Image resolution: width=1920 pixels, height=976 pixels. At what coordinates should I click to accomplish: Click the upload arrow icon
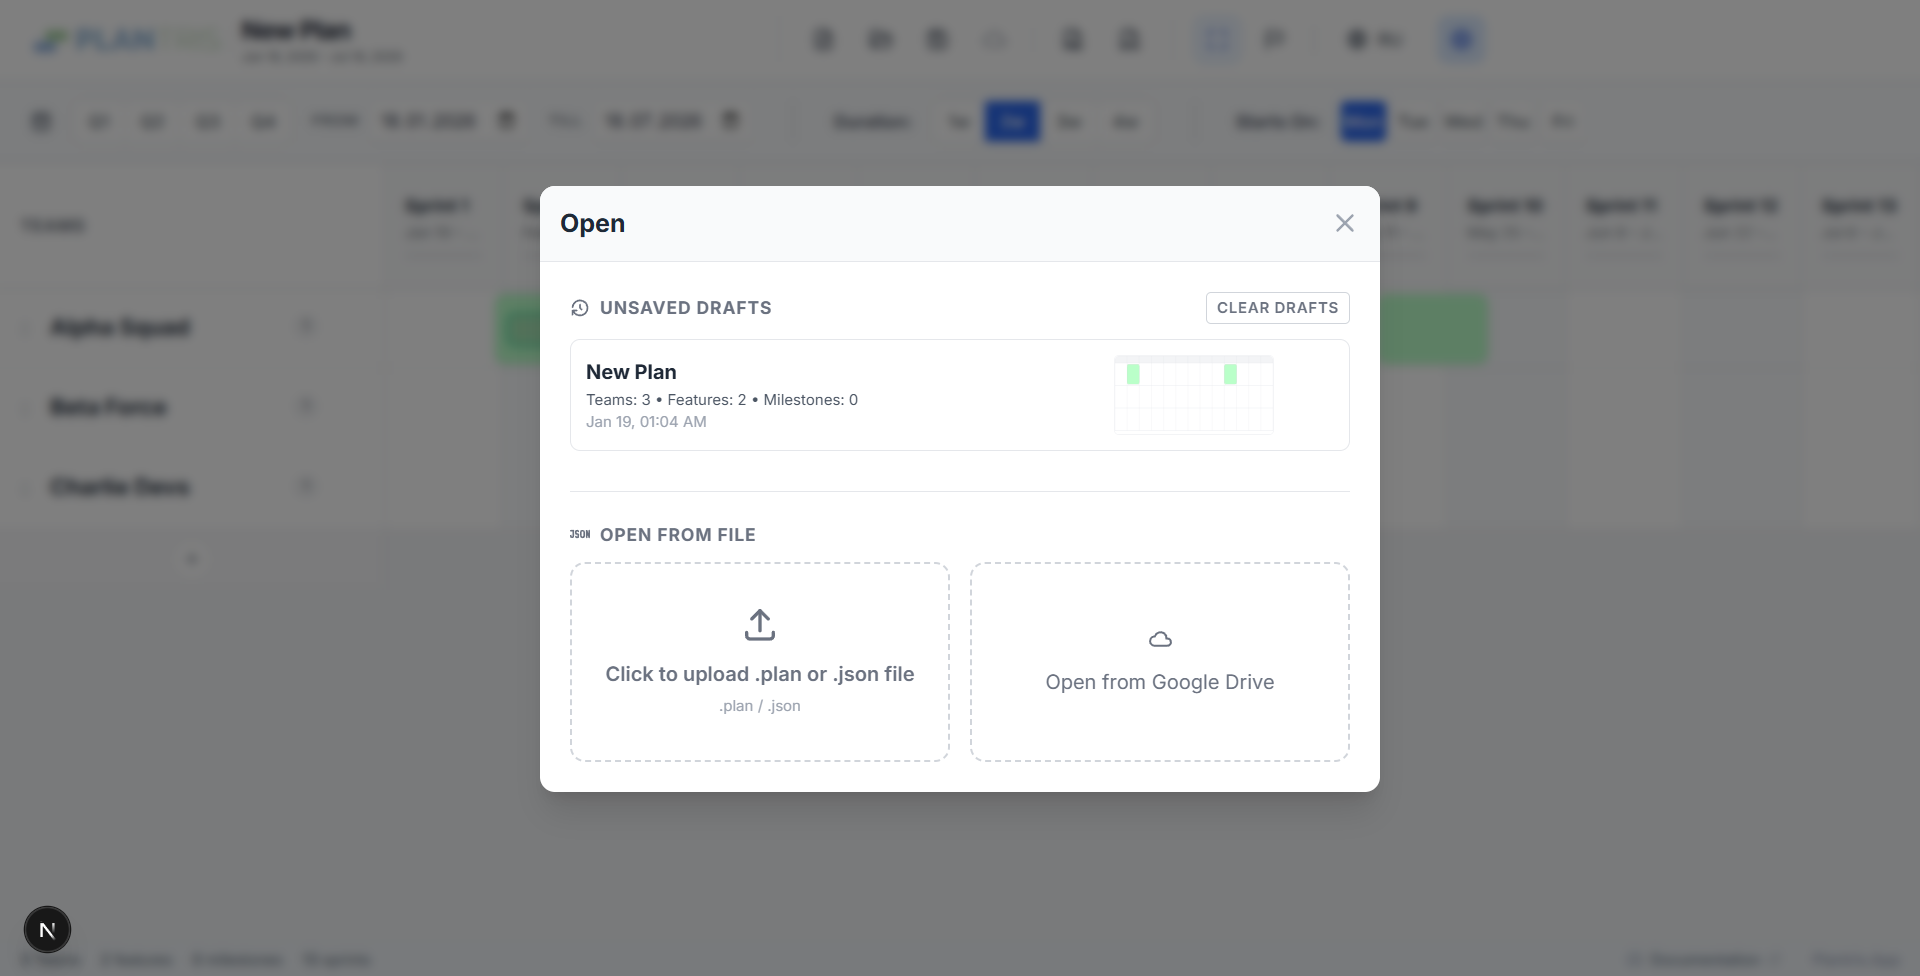click(x=760, y=625)
